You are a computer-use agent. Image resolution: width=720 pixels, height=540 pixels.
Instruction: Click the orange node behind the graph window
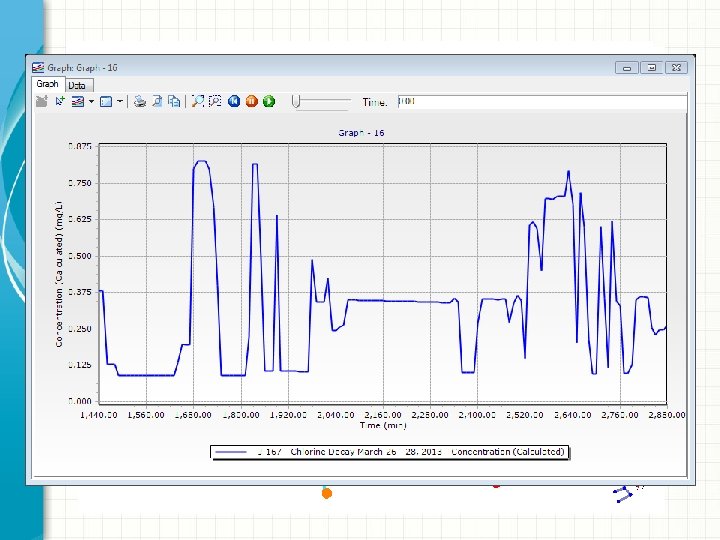point(327,493)
